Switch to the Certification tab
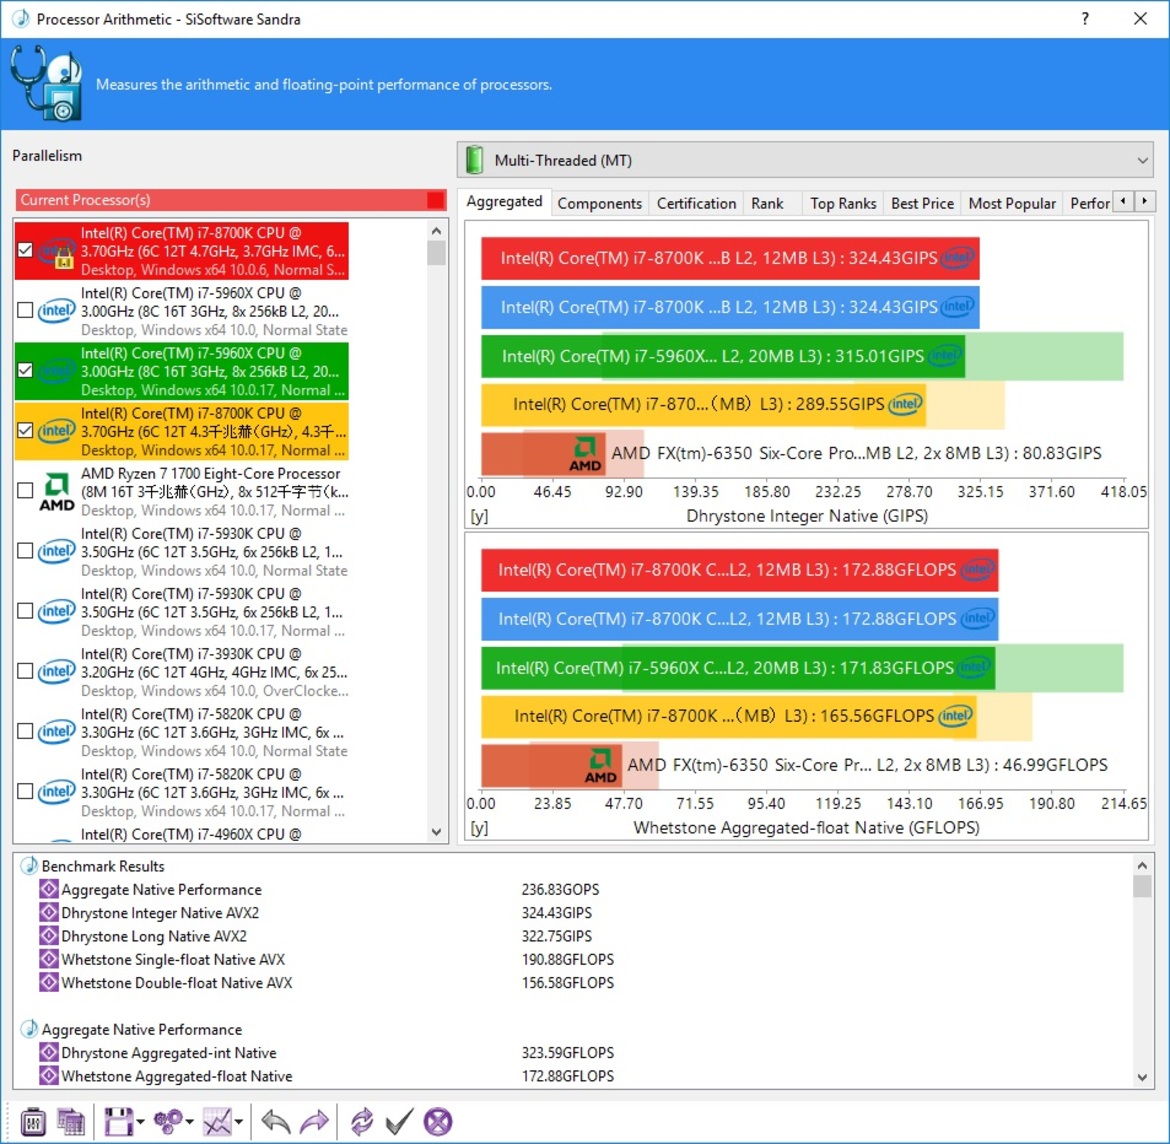The height and width of the screenshot is (1144, 1170). click(696, 203)
